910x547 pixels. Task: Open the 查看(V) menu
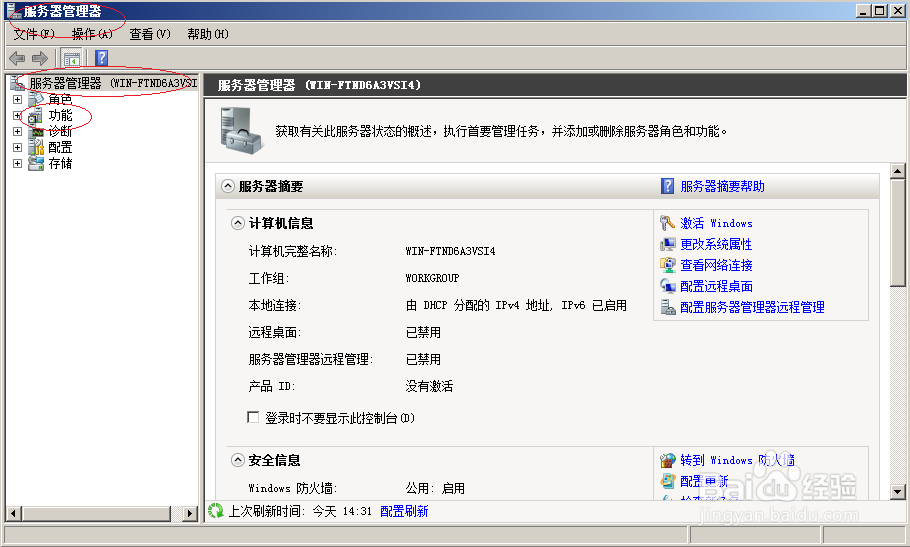[150, 34]
